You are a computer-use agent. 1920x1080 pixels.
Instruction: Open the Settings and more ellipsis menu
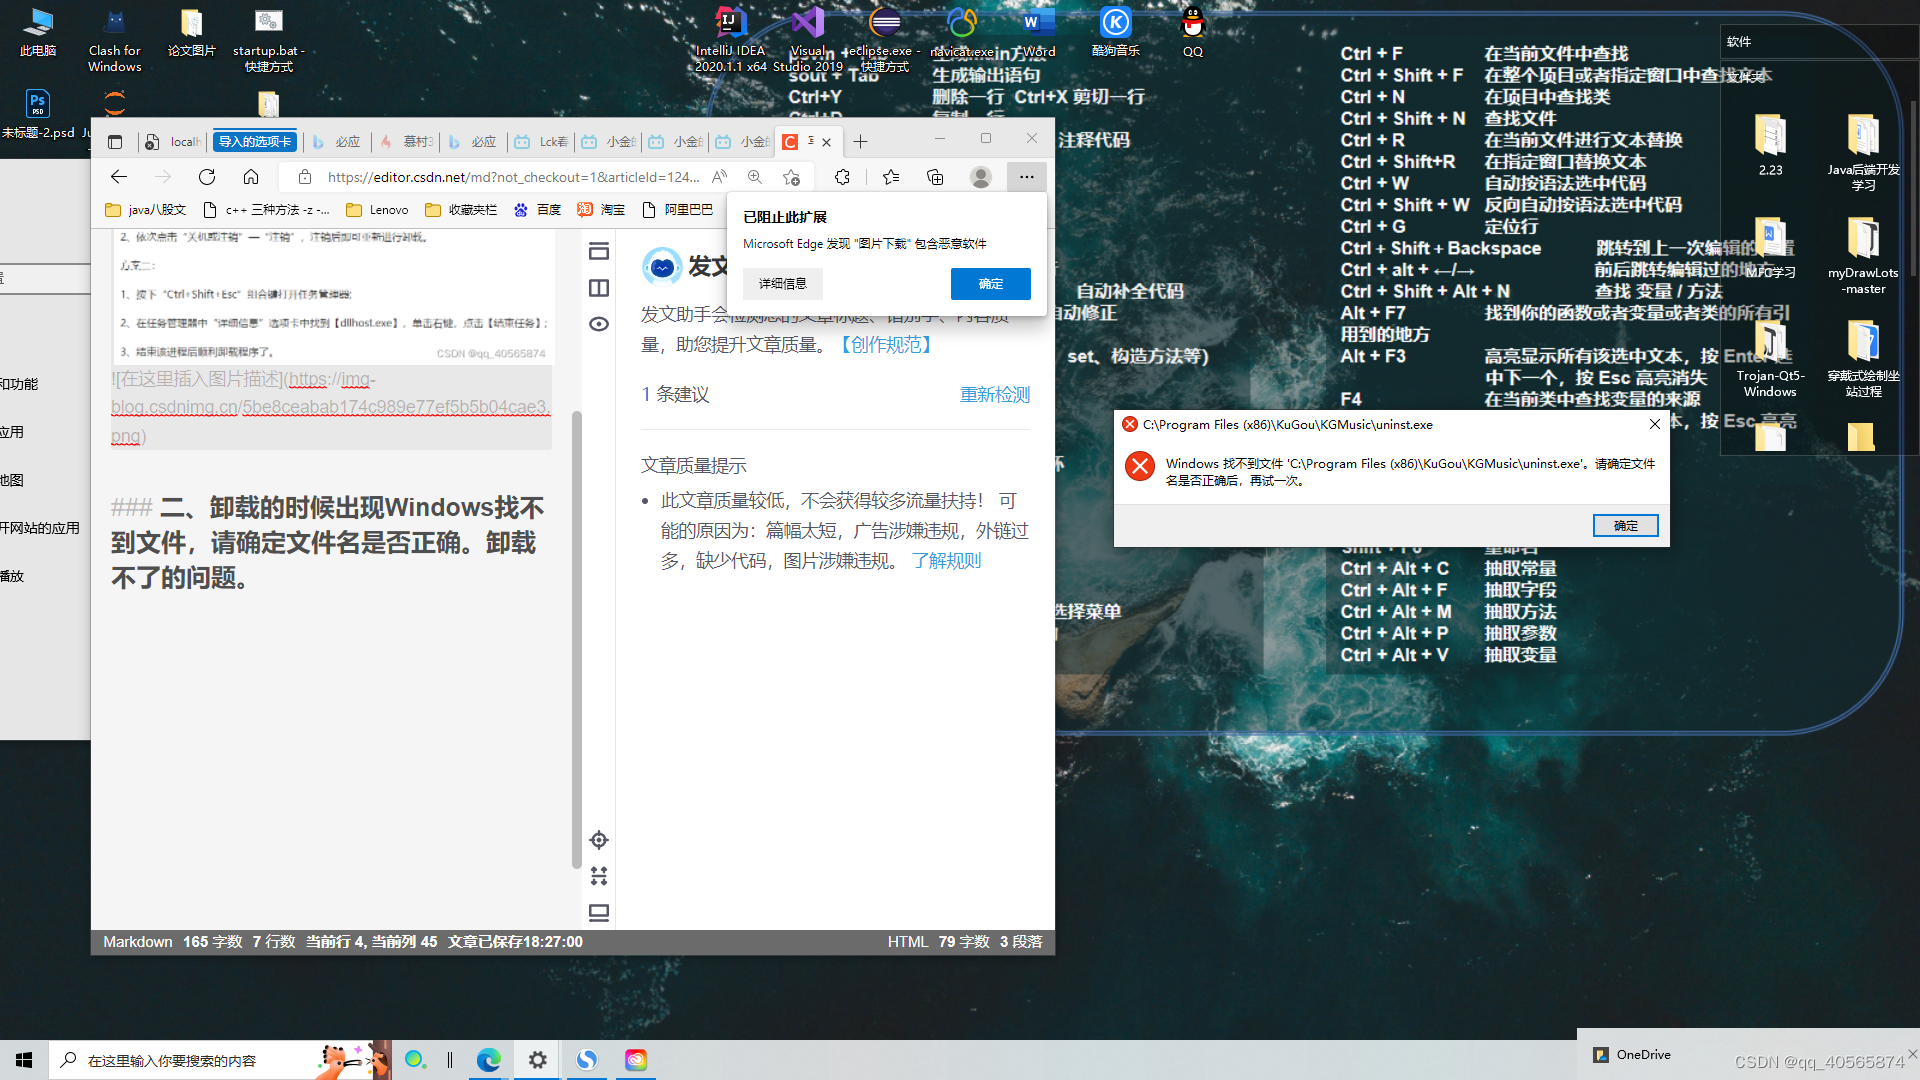tap(1026, 177)
